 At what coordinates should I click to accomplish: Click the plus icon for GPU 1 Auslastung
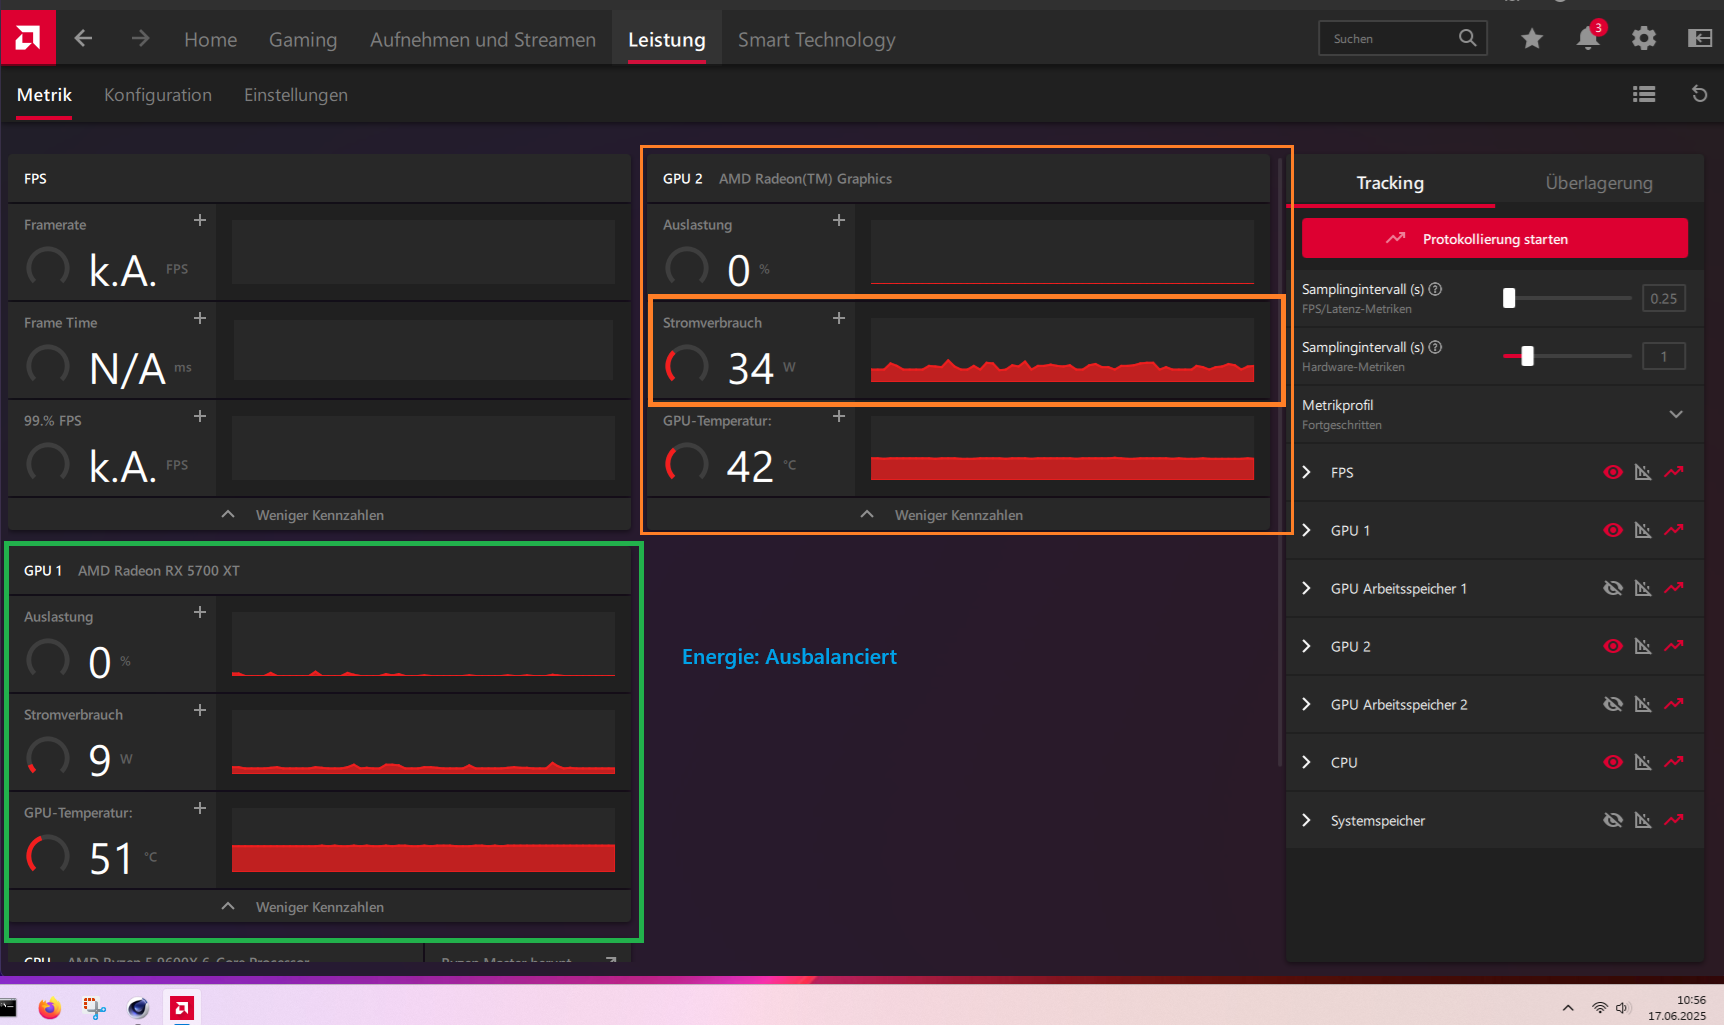pyautogui.click(x=200, y=612)
